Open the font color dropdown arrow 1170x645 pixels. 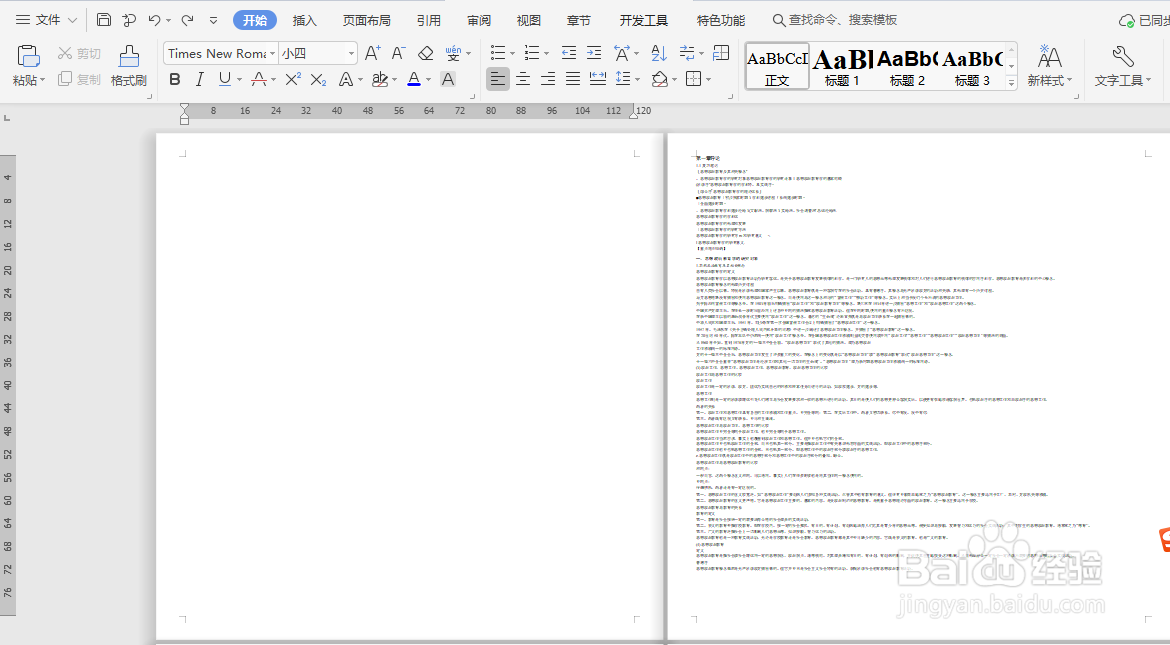(428, 79)
